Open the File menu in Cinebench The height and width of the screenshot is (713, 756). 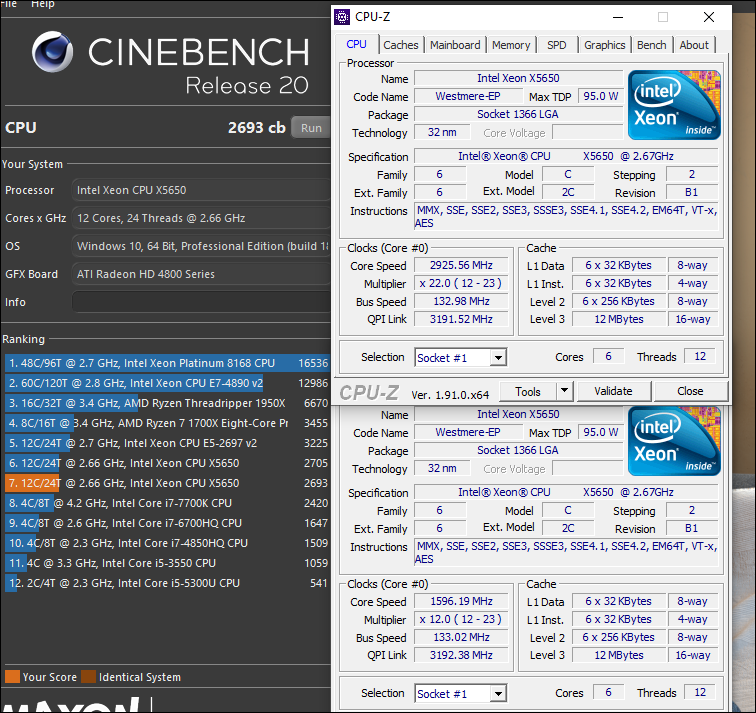[x=9, y=4]
